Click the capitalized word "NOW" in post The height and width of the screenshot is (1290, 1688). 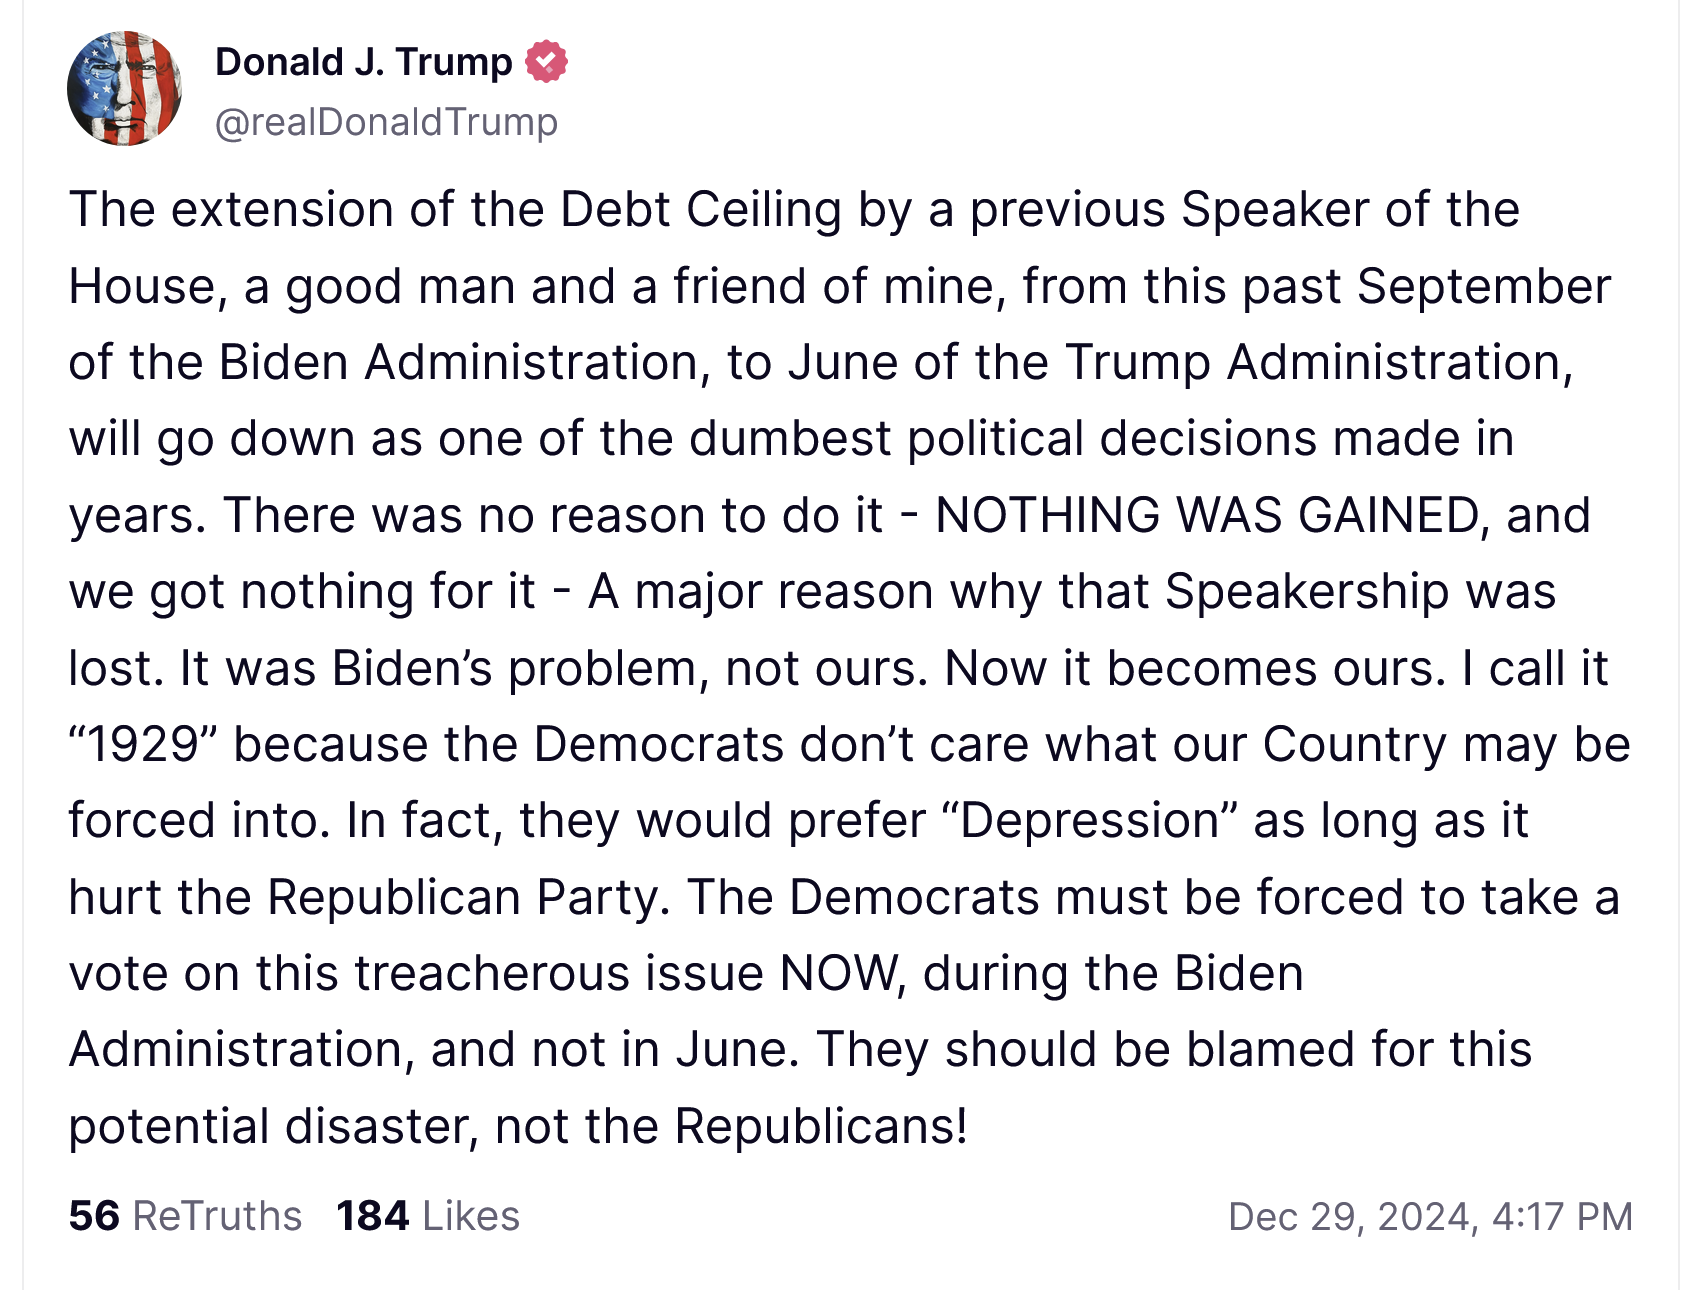pyautogui.click(x=838, y=974)
